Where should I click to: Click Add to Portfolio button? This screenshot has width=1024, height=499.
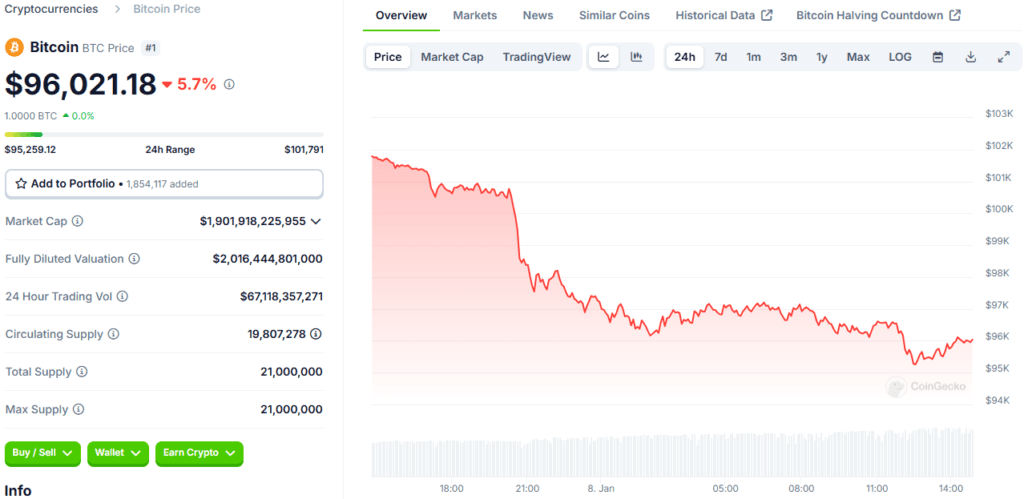pos(164,184)
